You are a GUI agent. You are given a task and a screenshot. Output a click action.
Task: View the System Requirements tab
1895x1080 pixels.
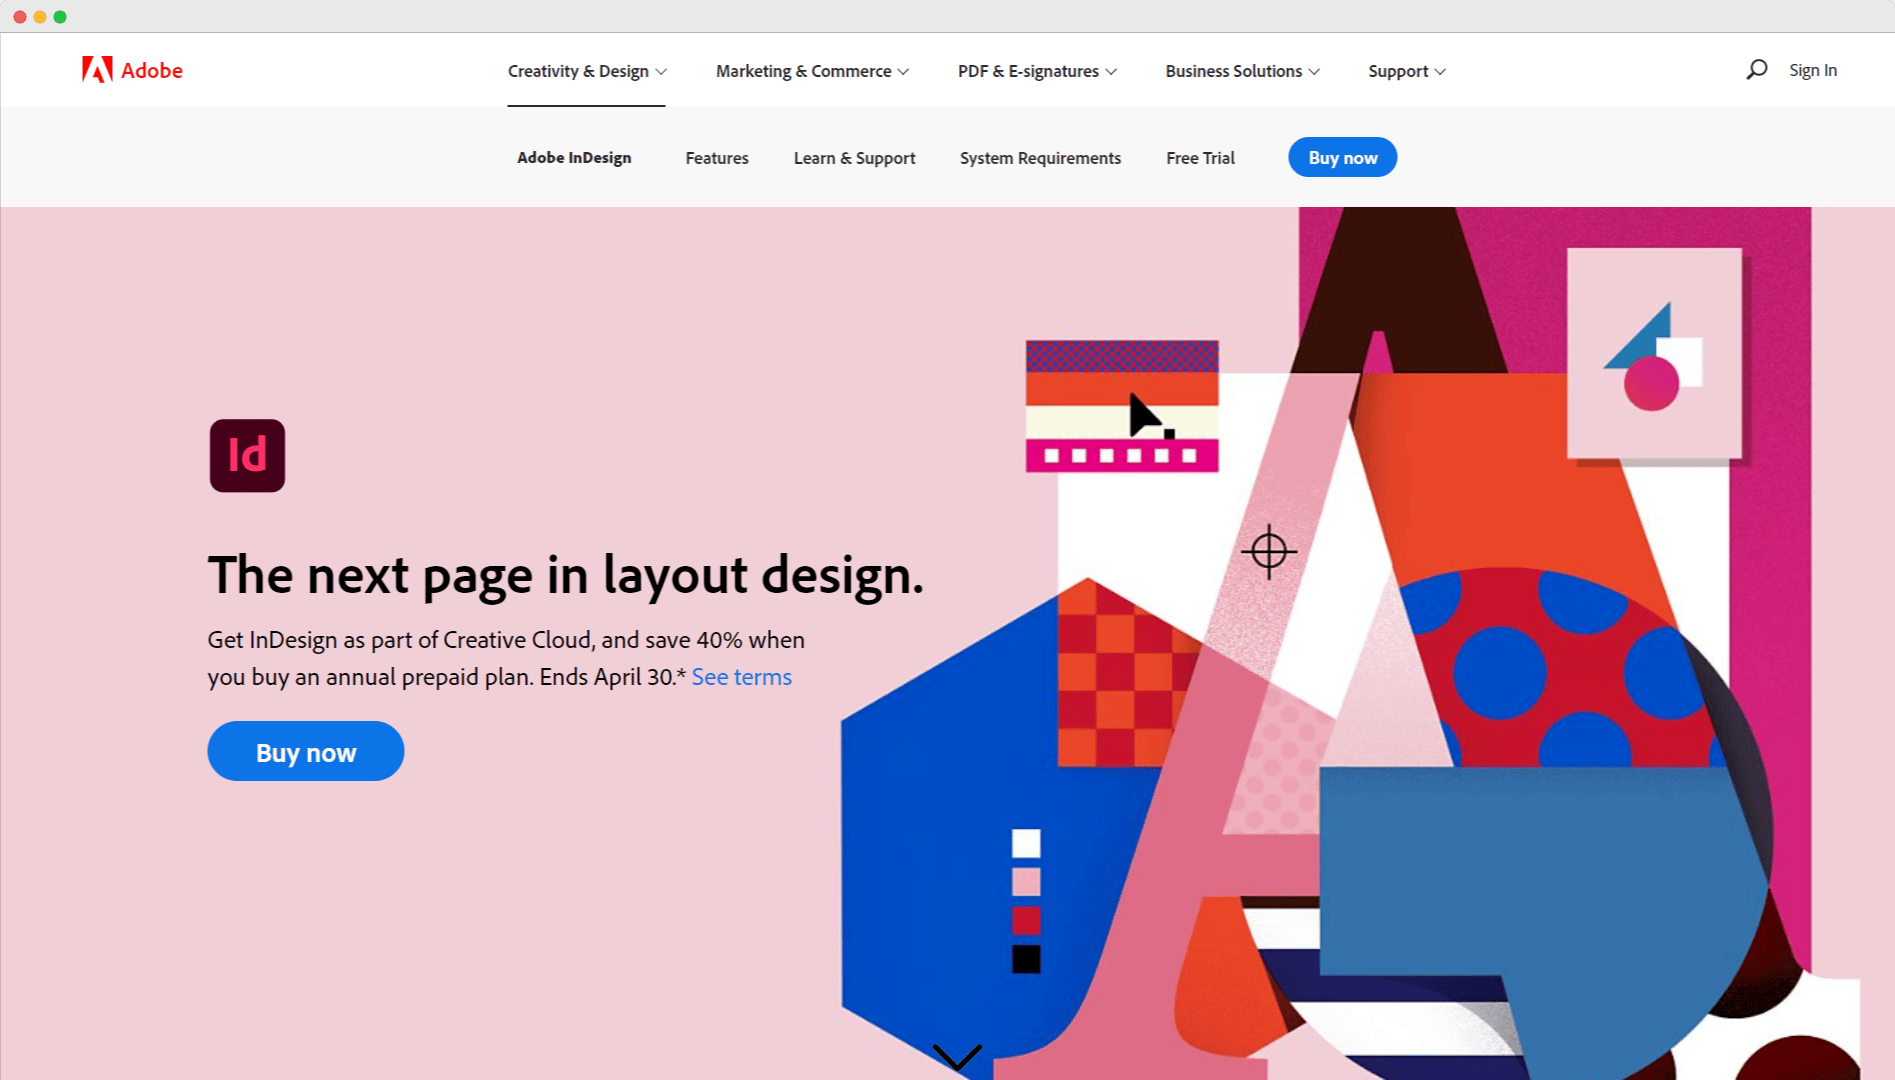click(x=1040, y=158)
